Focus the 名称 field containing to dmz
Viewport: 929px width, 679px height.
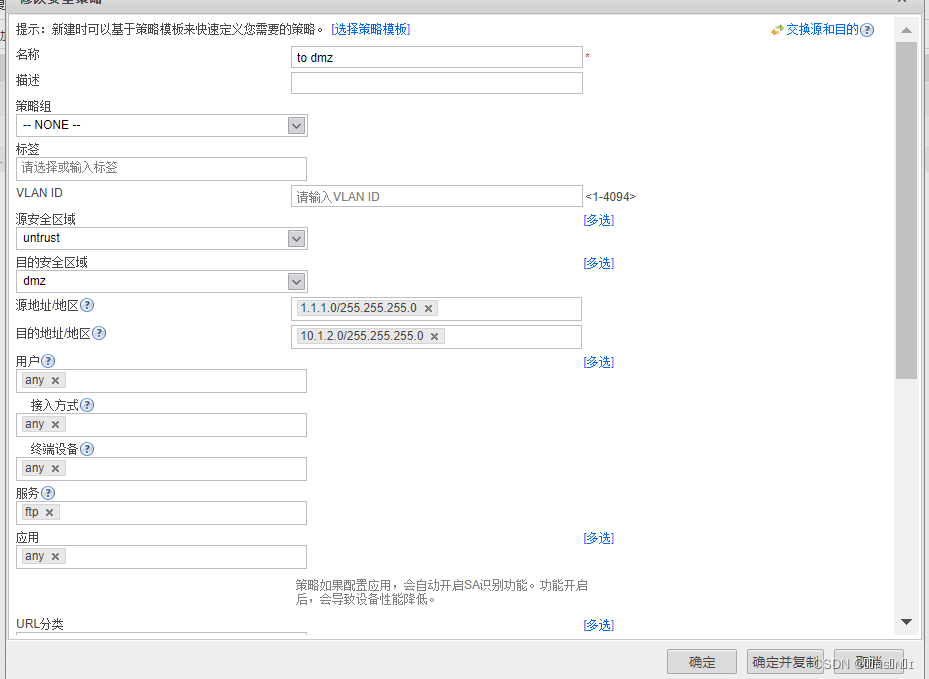(437, 57)
